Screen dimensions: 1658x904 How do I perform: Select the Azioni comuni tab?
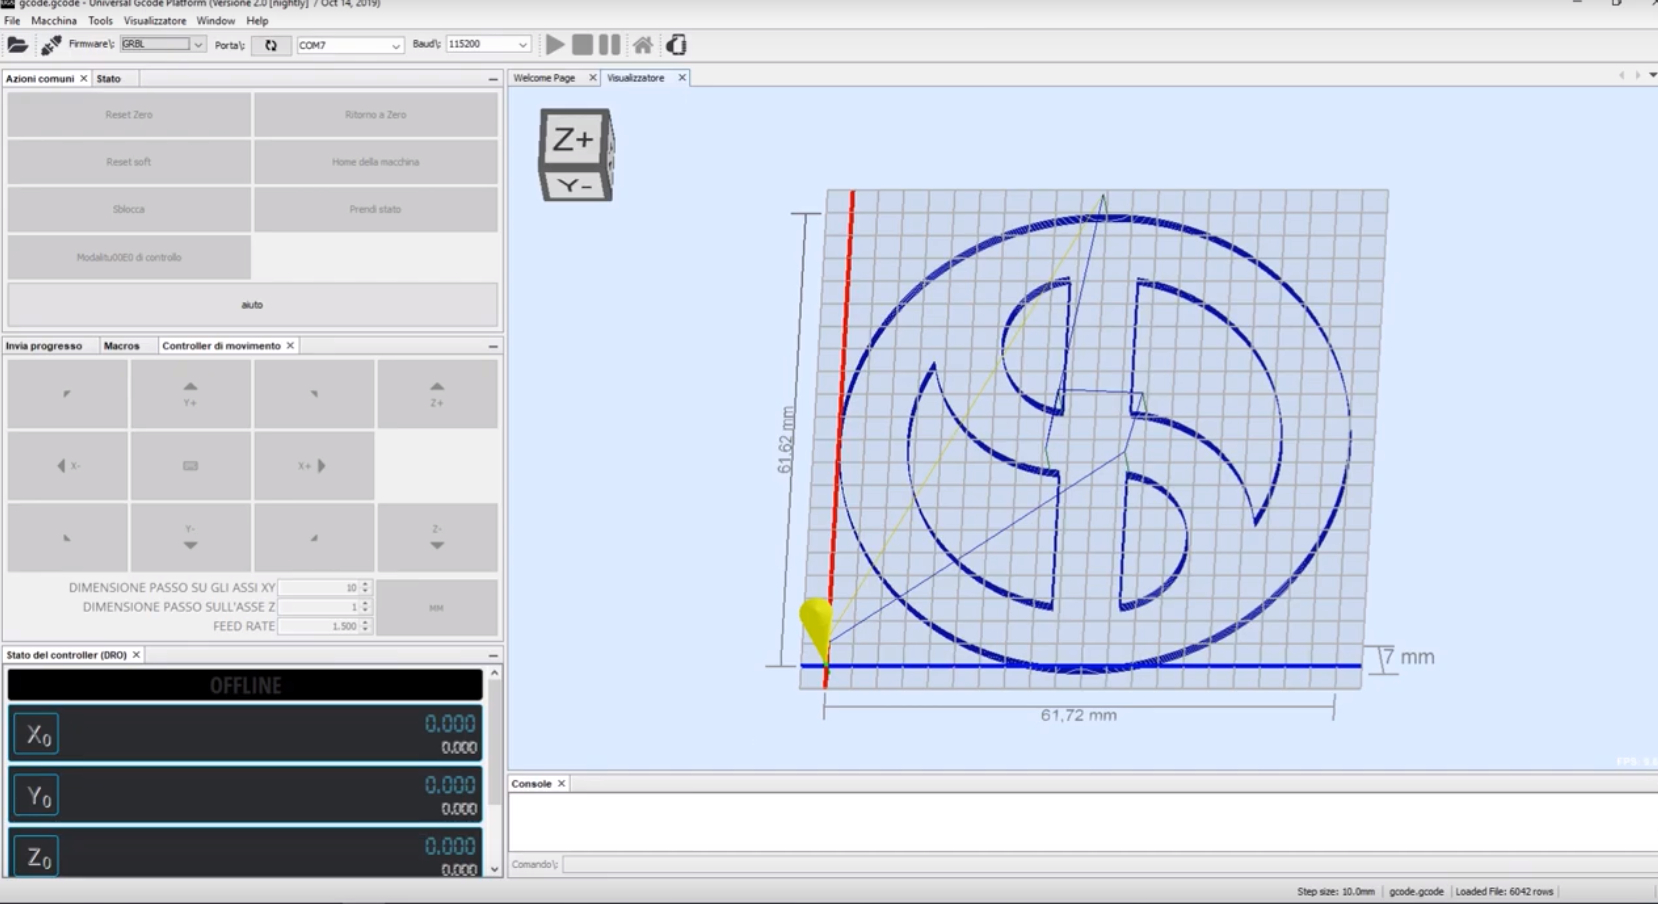40,78
